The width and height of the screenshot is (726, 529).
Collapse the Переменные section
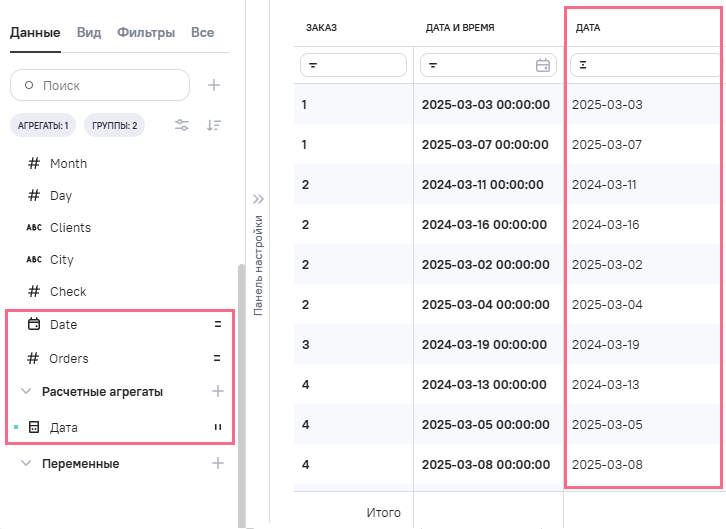26,464
